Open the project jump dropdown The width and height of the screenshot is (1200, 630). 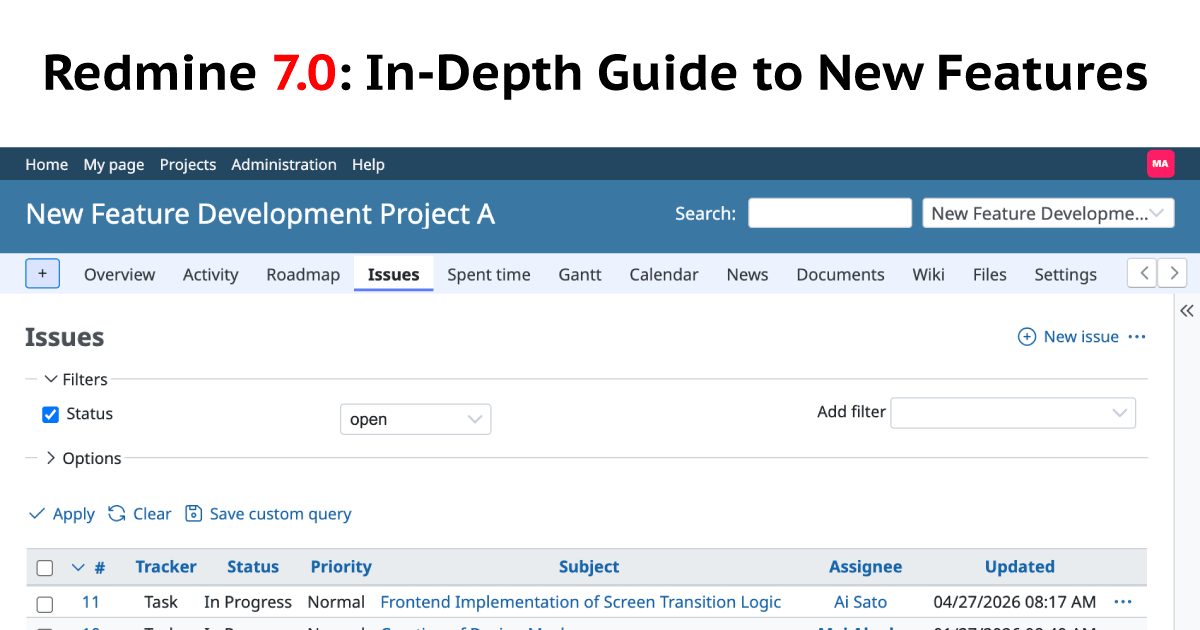tap(1048, 213)
